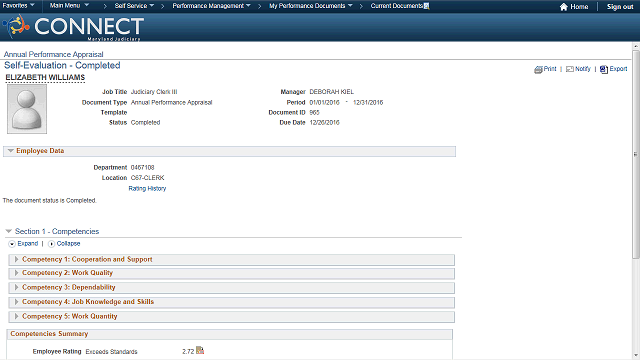
Task: Click the scrollbar down arrow
Action: pyautogui.click(x=636, y=356)
